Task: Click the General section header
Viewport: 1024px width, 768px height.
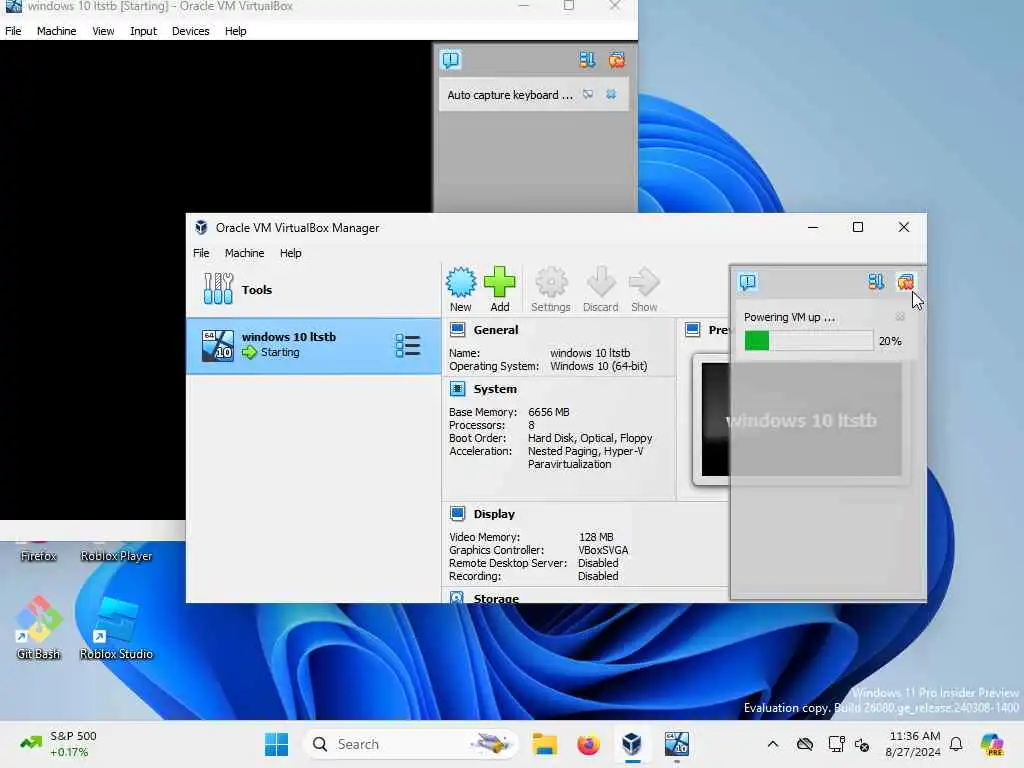Action: point(496,330)
